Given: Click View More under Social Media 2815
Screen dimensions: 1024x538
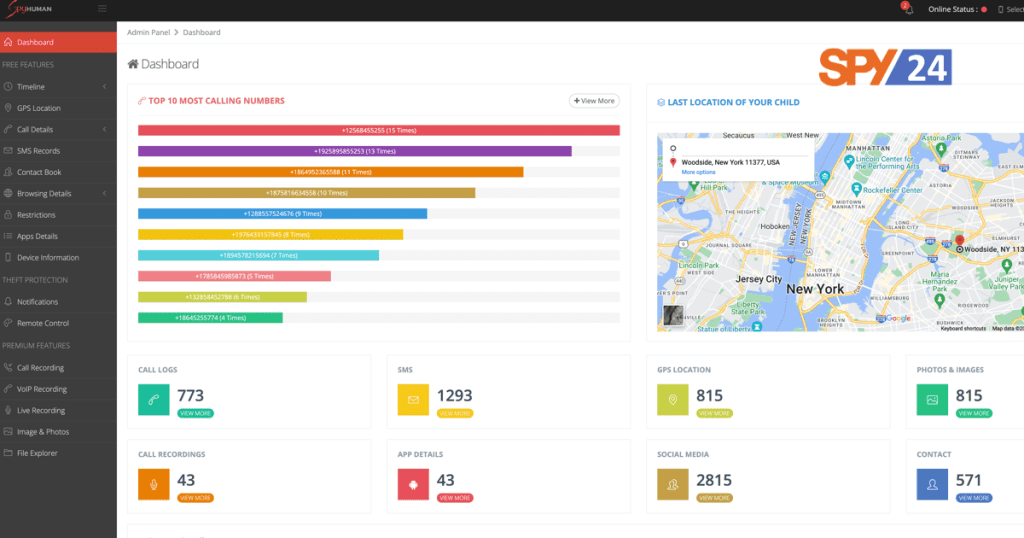Looking at the screenshot, I should click(714, 498).
